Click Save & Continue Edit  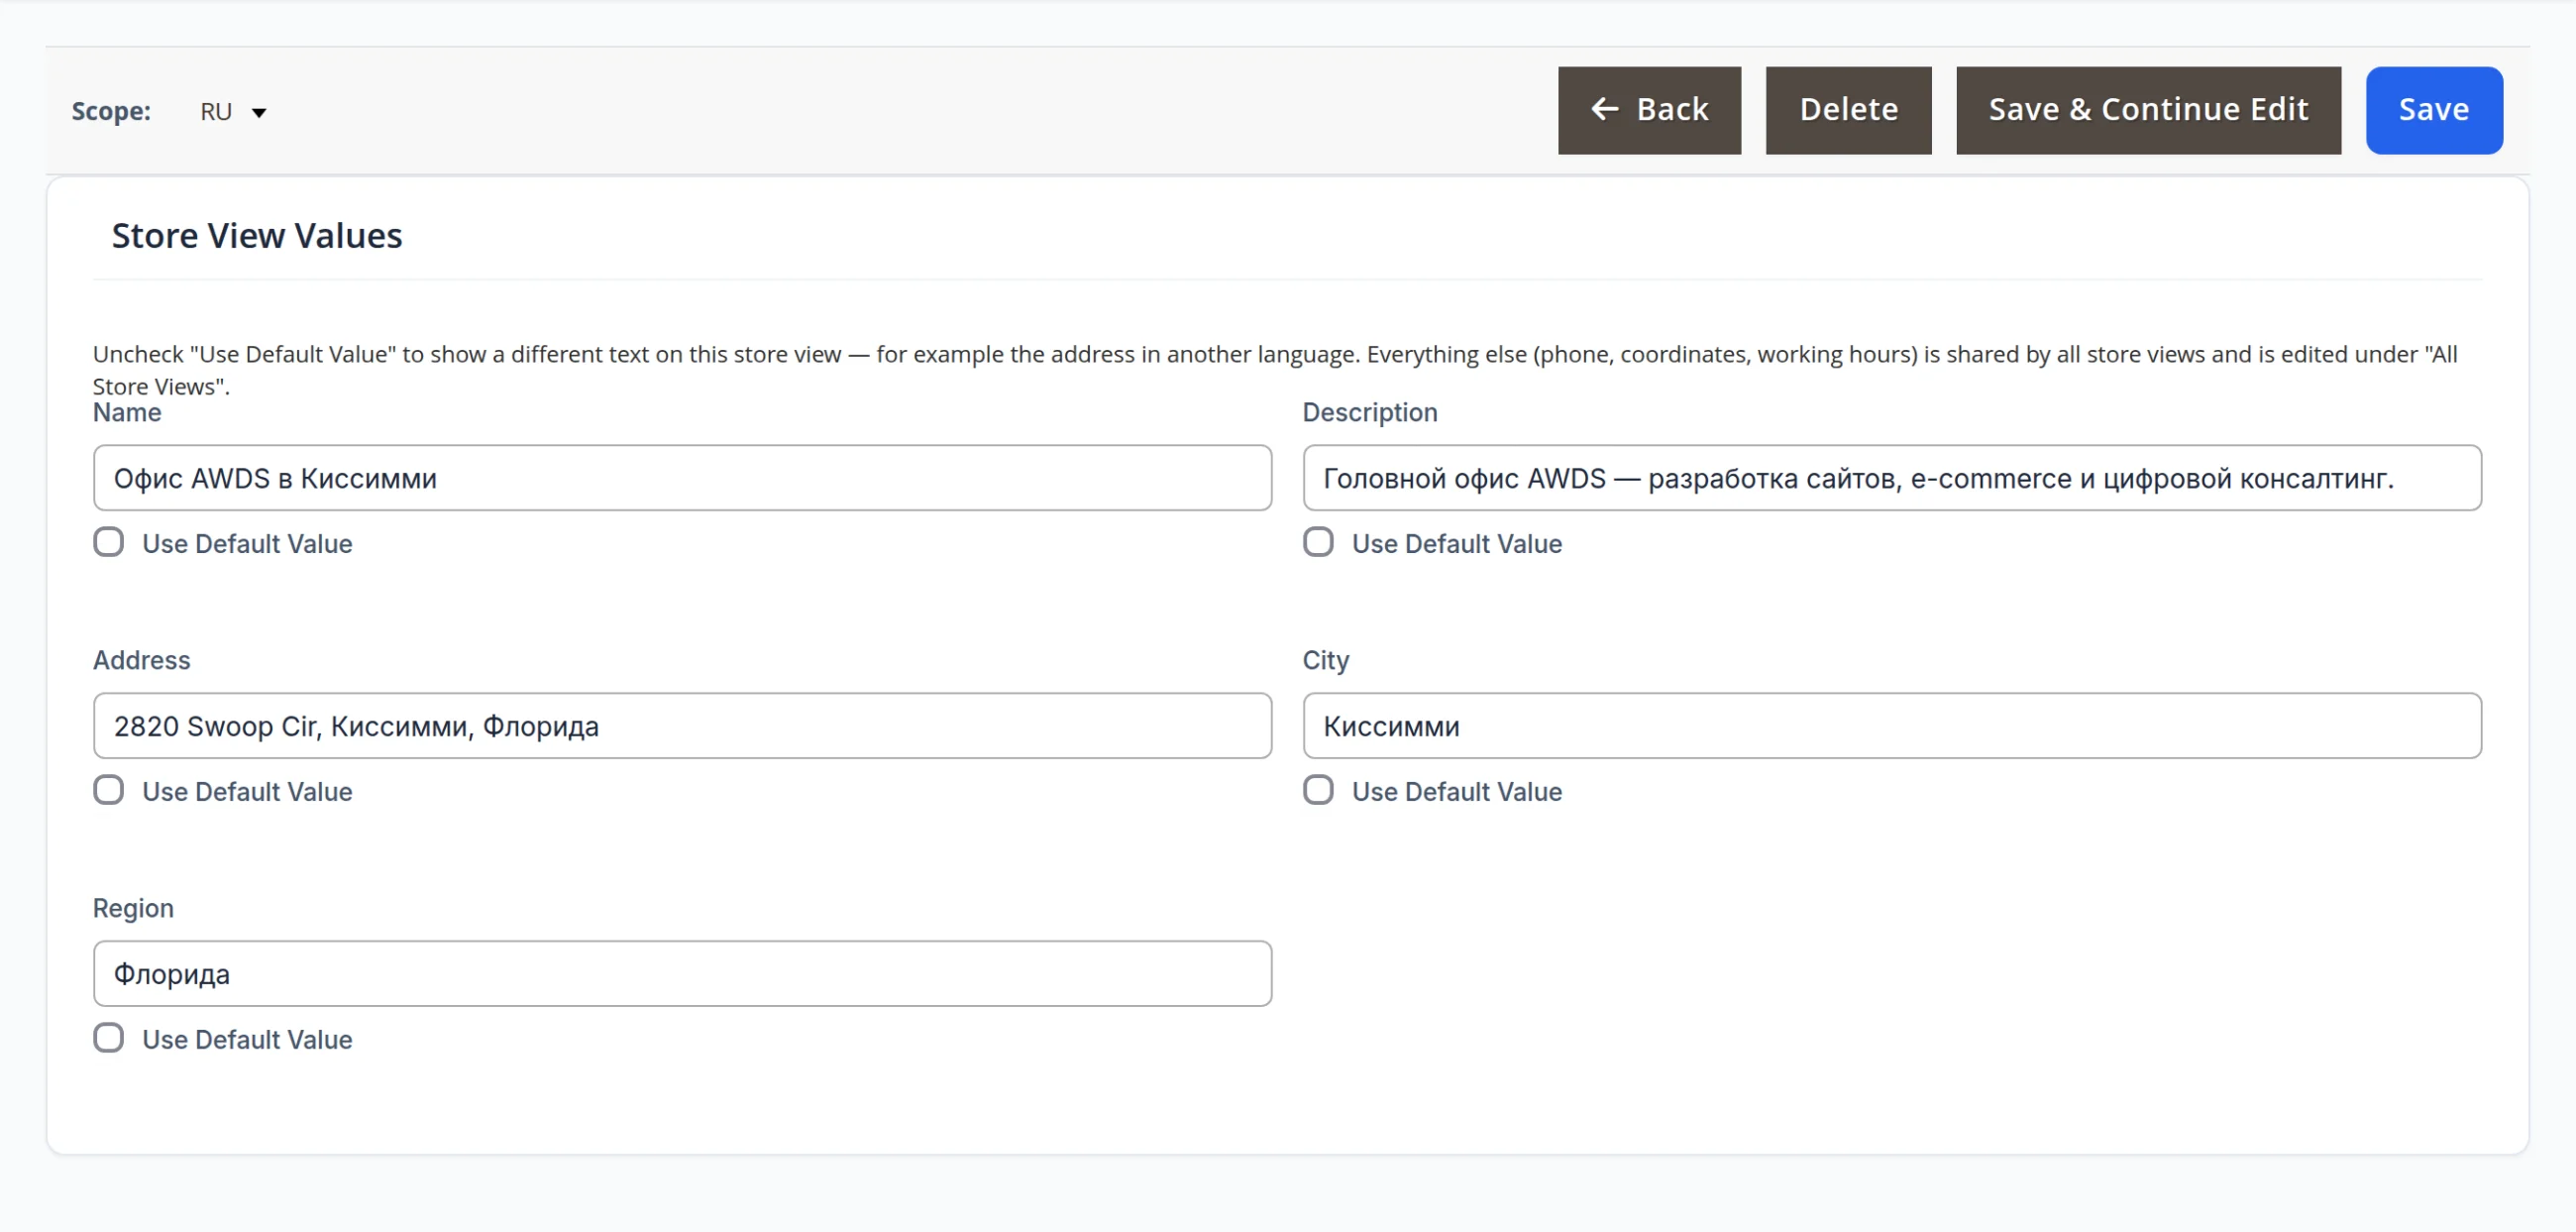click(2148, 110)
